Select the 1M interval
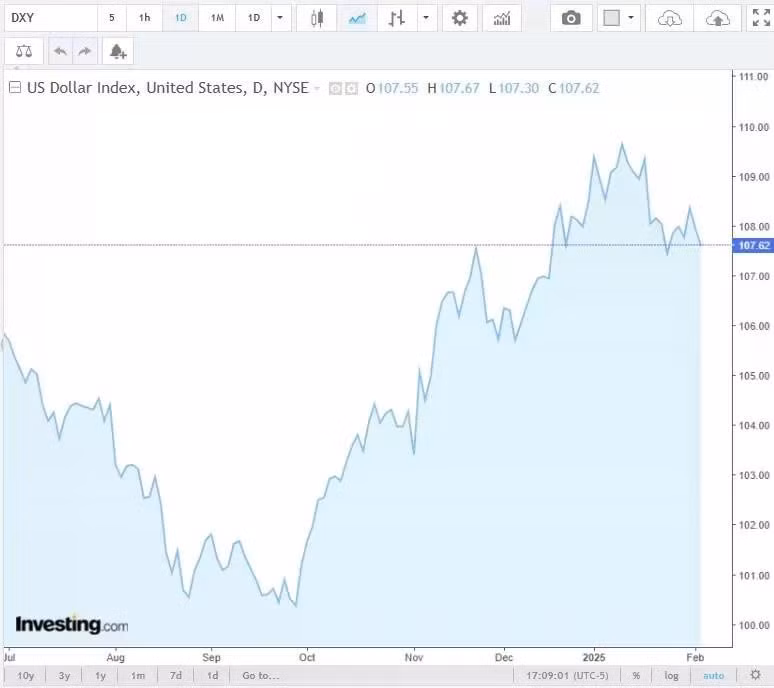 pos(217,18)
